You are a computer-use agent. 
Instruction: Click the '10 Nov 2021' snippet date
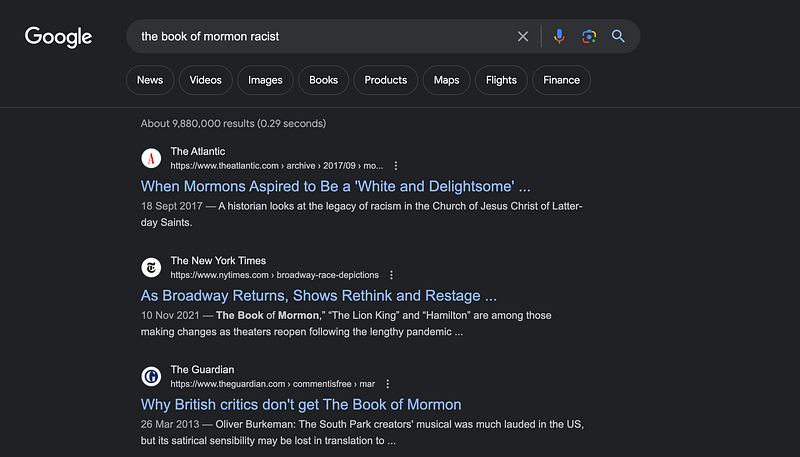[x=170, y=315]
